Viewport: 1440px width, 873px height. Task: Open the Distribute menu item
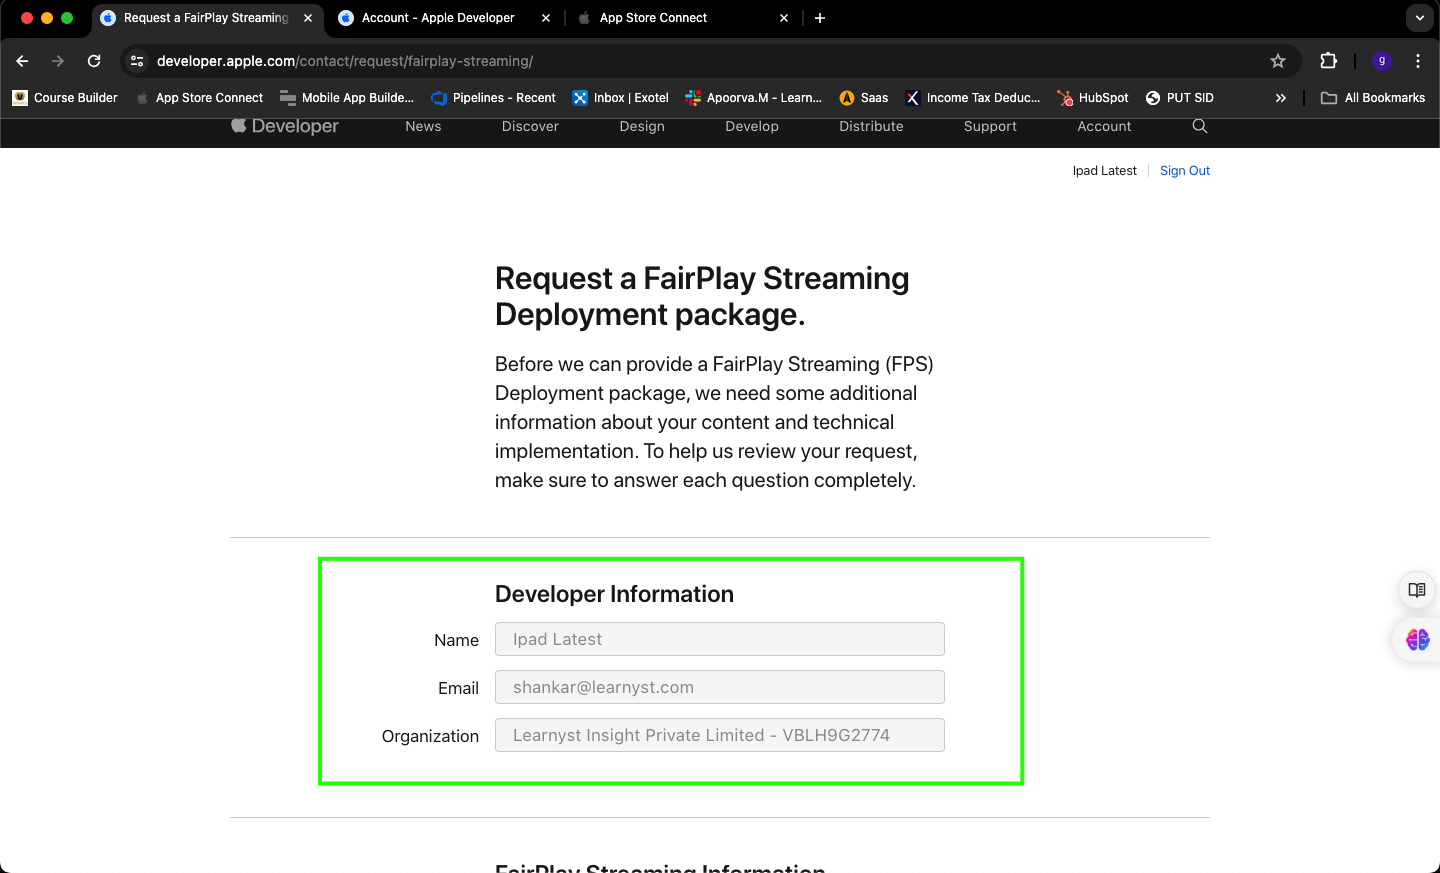pyautogui.click(x=870, y=127)
